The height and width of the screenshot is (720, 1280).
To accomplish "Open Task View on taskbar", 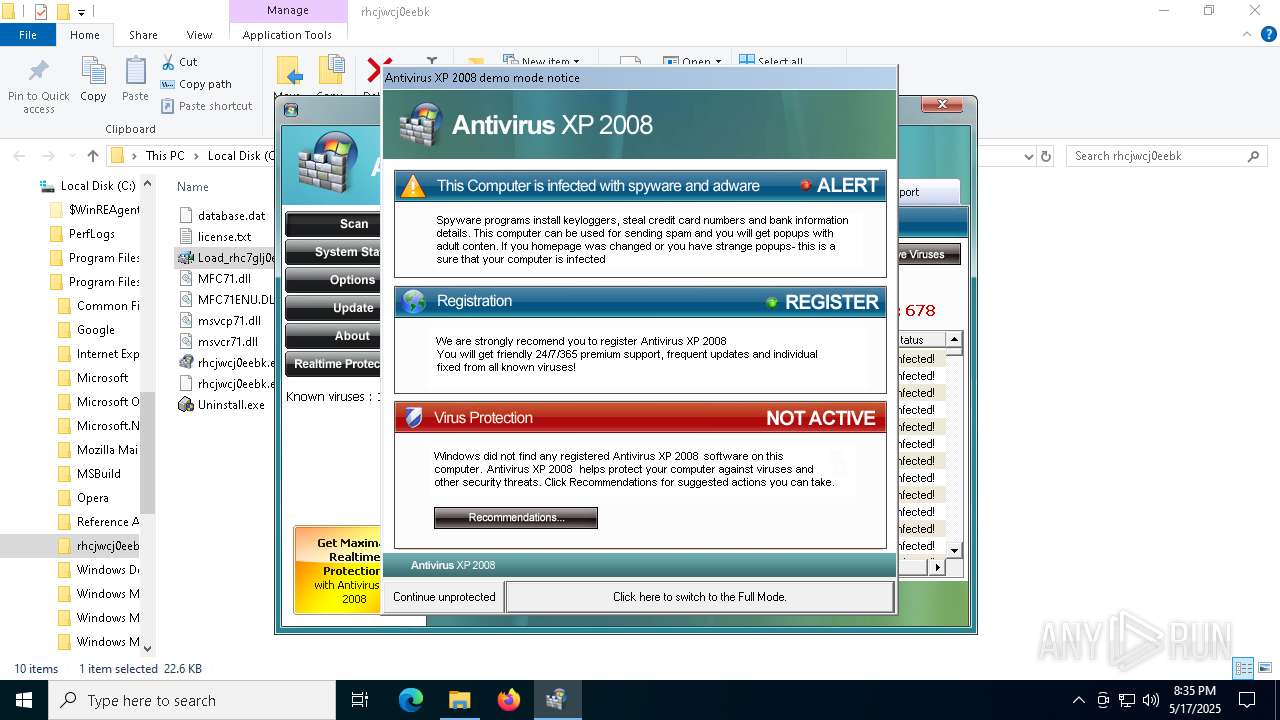I will [360, 700].
